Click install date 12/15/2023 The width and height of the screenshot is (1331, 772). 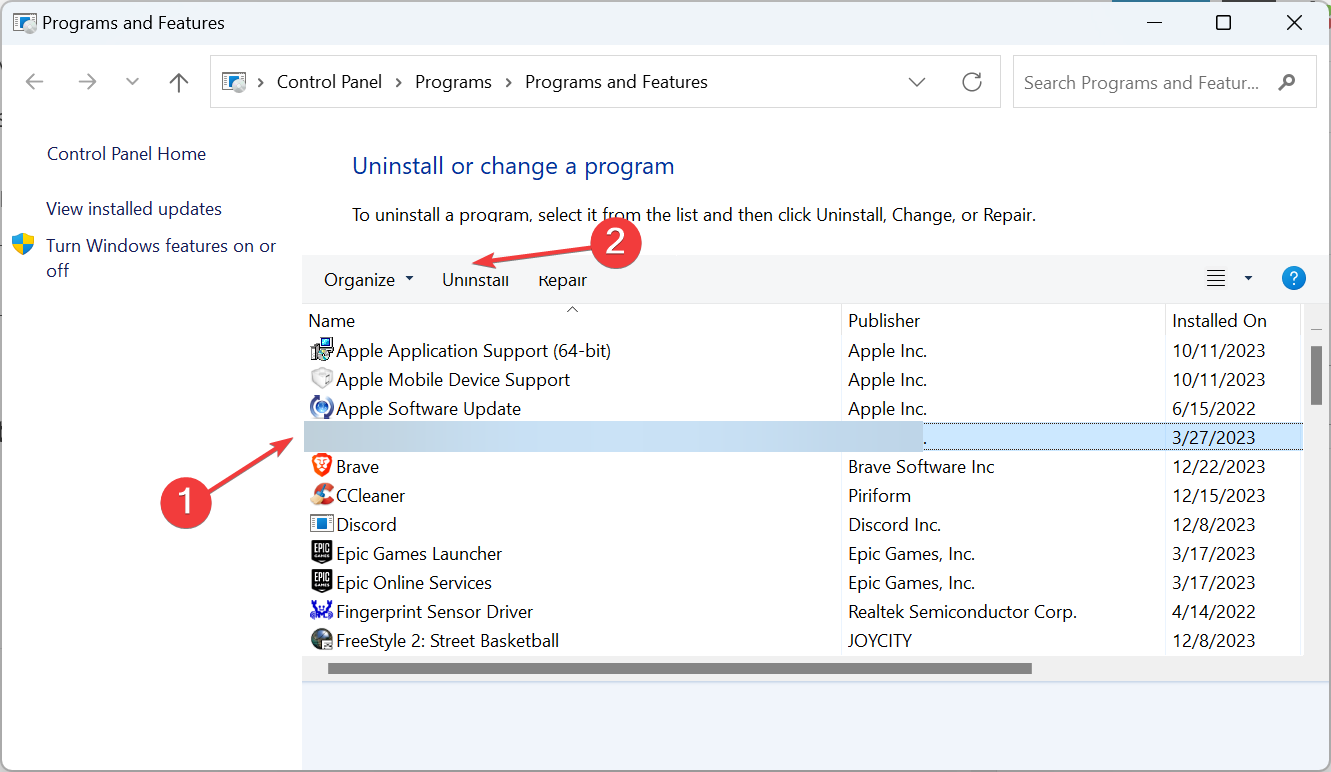(1218, 496)
